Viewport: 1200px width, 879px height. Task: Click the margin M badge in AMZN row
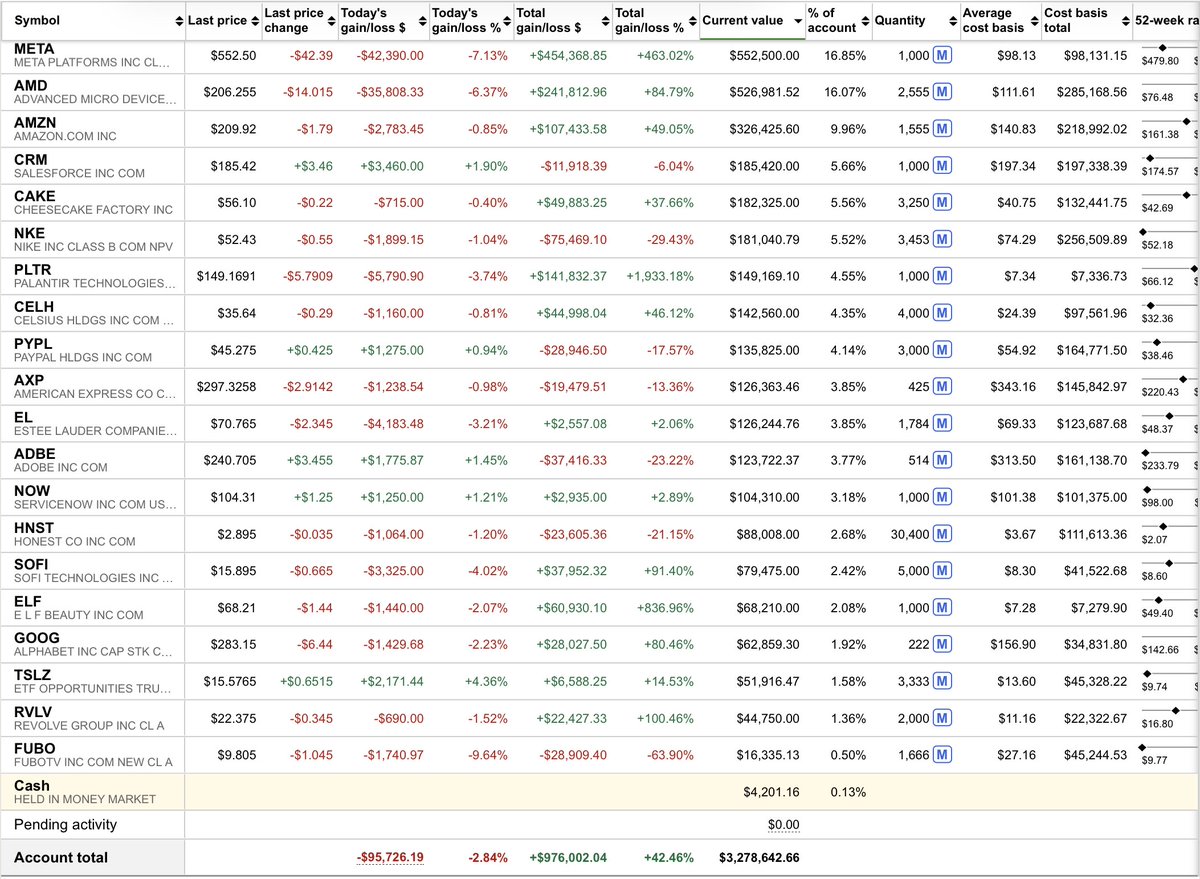(942, 129)
